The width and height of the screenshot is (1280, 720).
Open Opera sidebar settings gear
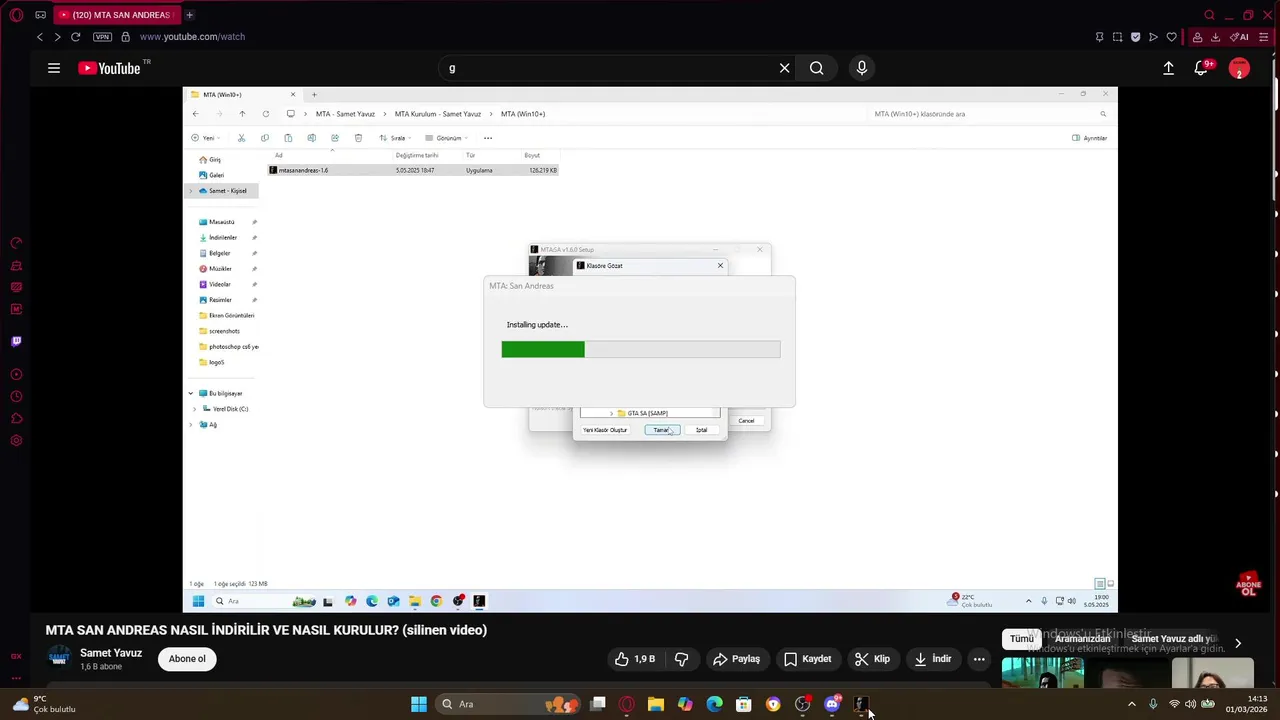(x=16, y=441)
